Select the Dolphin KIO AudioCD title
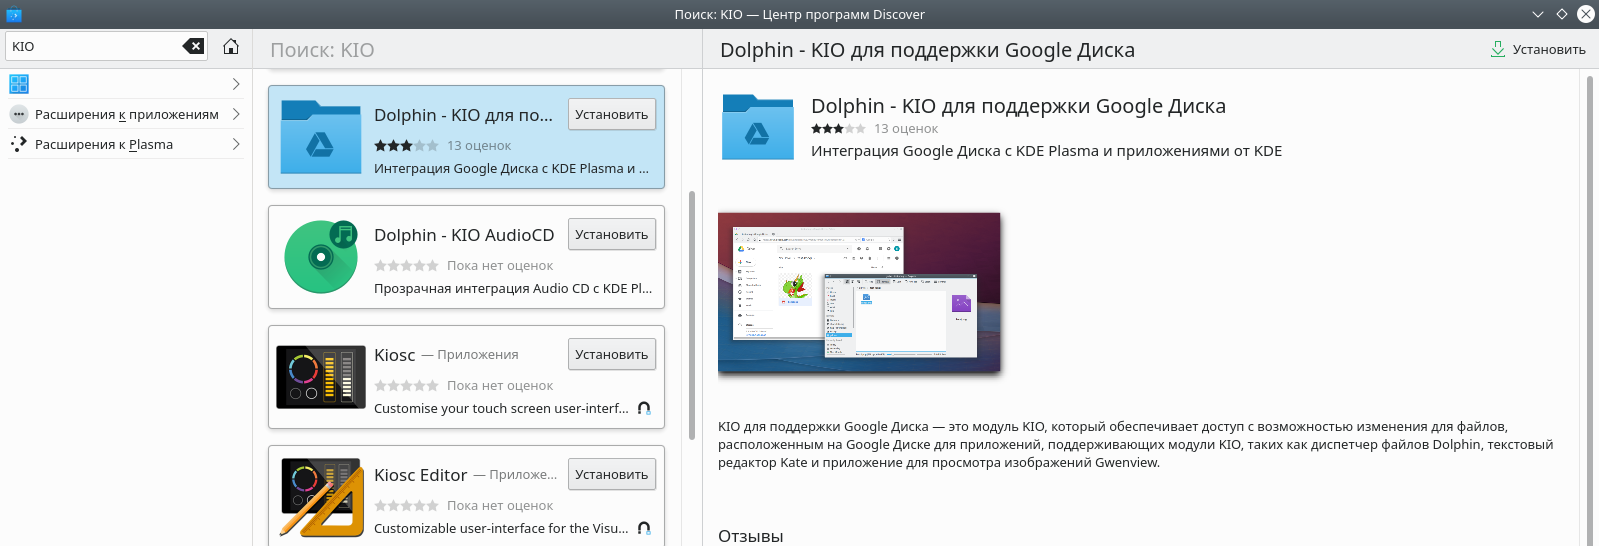 coord(464,235)
